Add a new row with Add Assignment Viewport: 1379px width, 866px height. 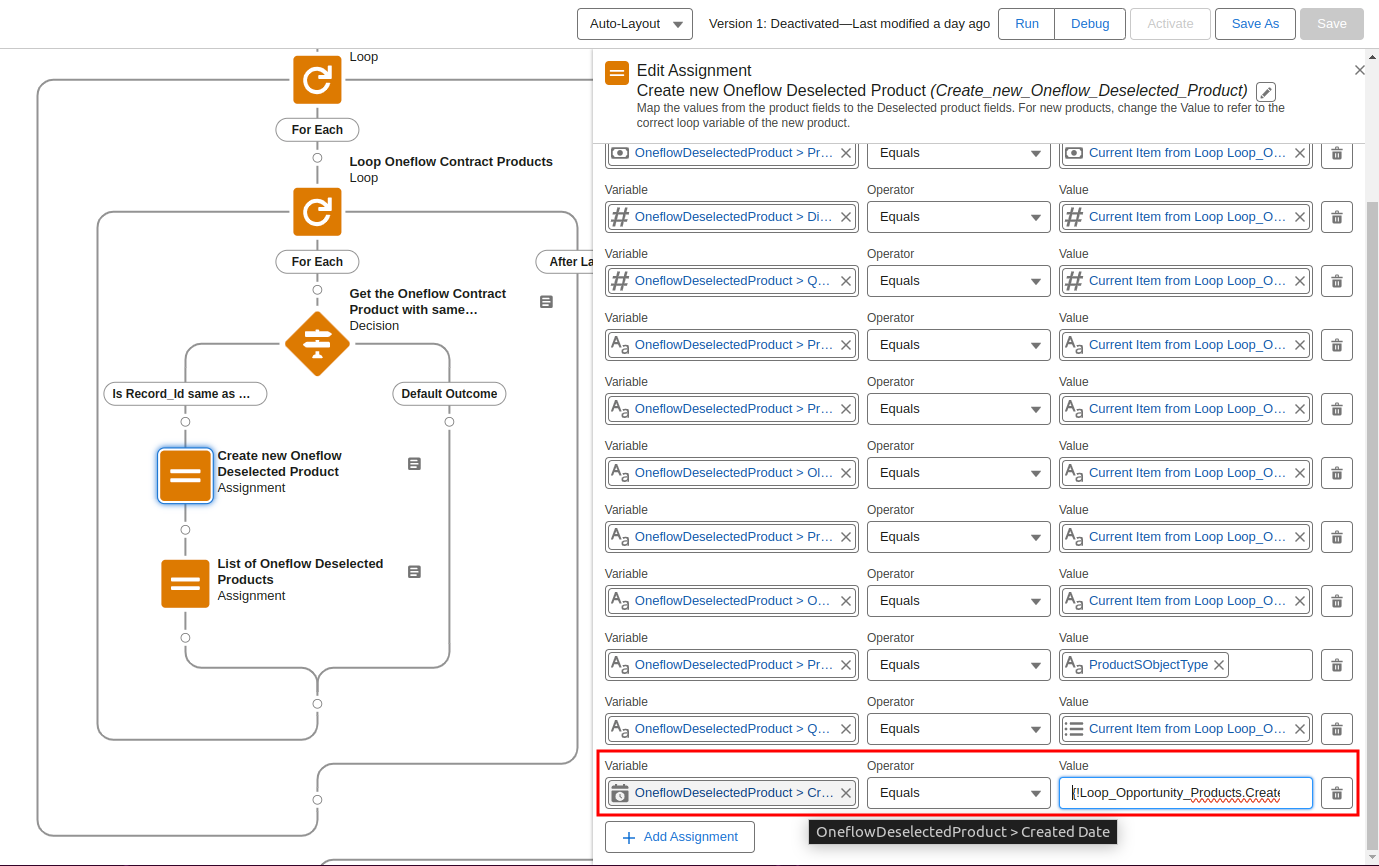coord(680,837)
